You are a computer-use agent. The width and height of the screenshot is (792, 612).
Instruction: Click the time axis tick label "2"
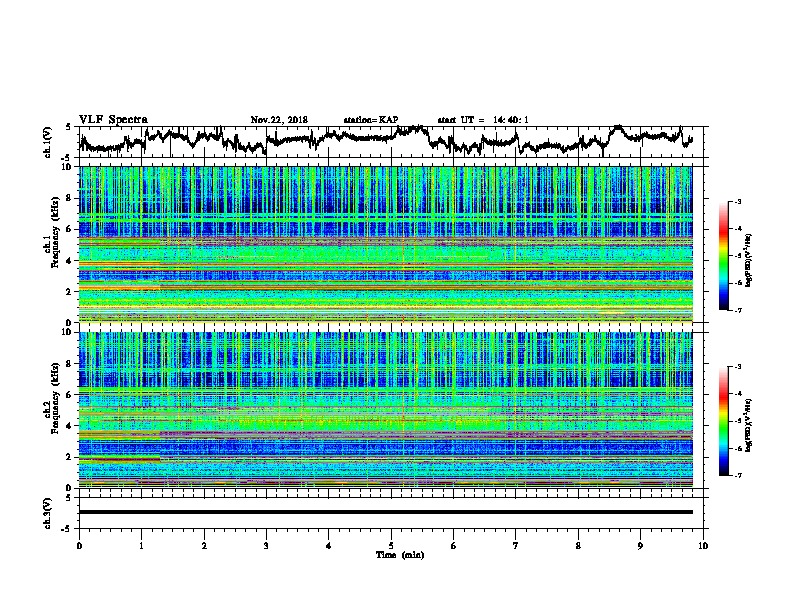point(204,546)
